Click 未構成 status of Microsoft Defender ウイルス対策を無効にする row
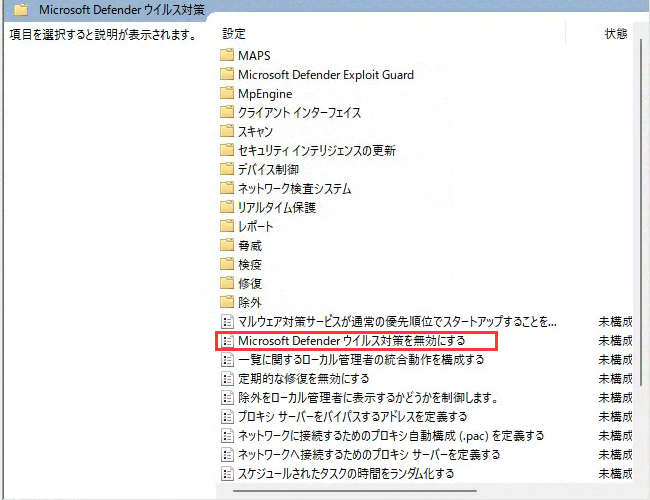 coord(616,340)
